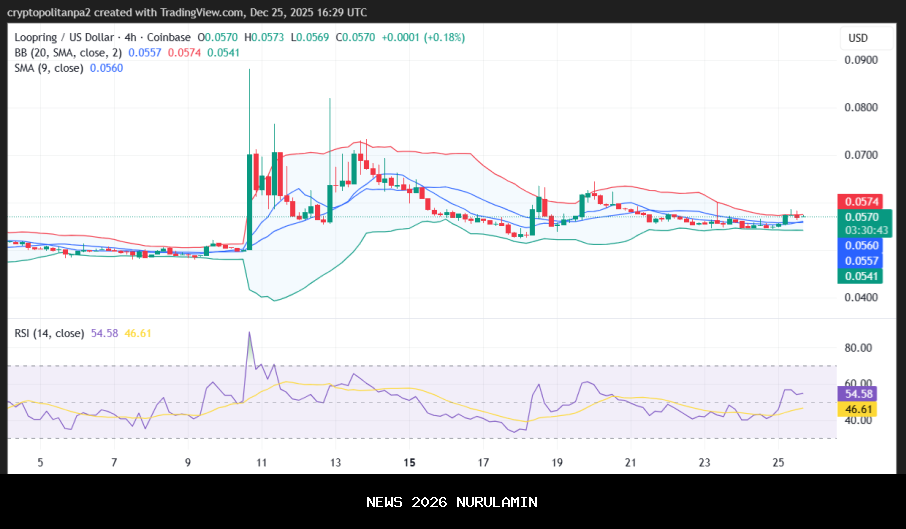
Task: Click the USD currency button
Action: tap(858, 38)
